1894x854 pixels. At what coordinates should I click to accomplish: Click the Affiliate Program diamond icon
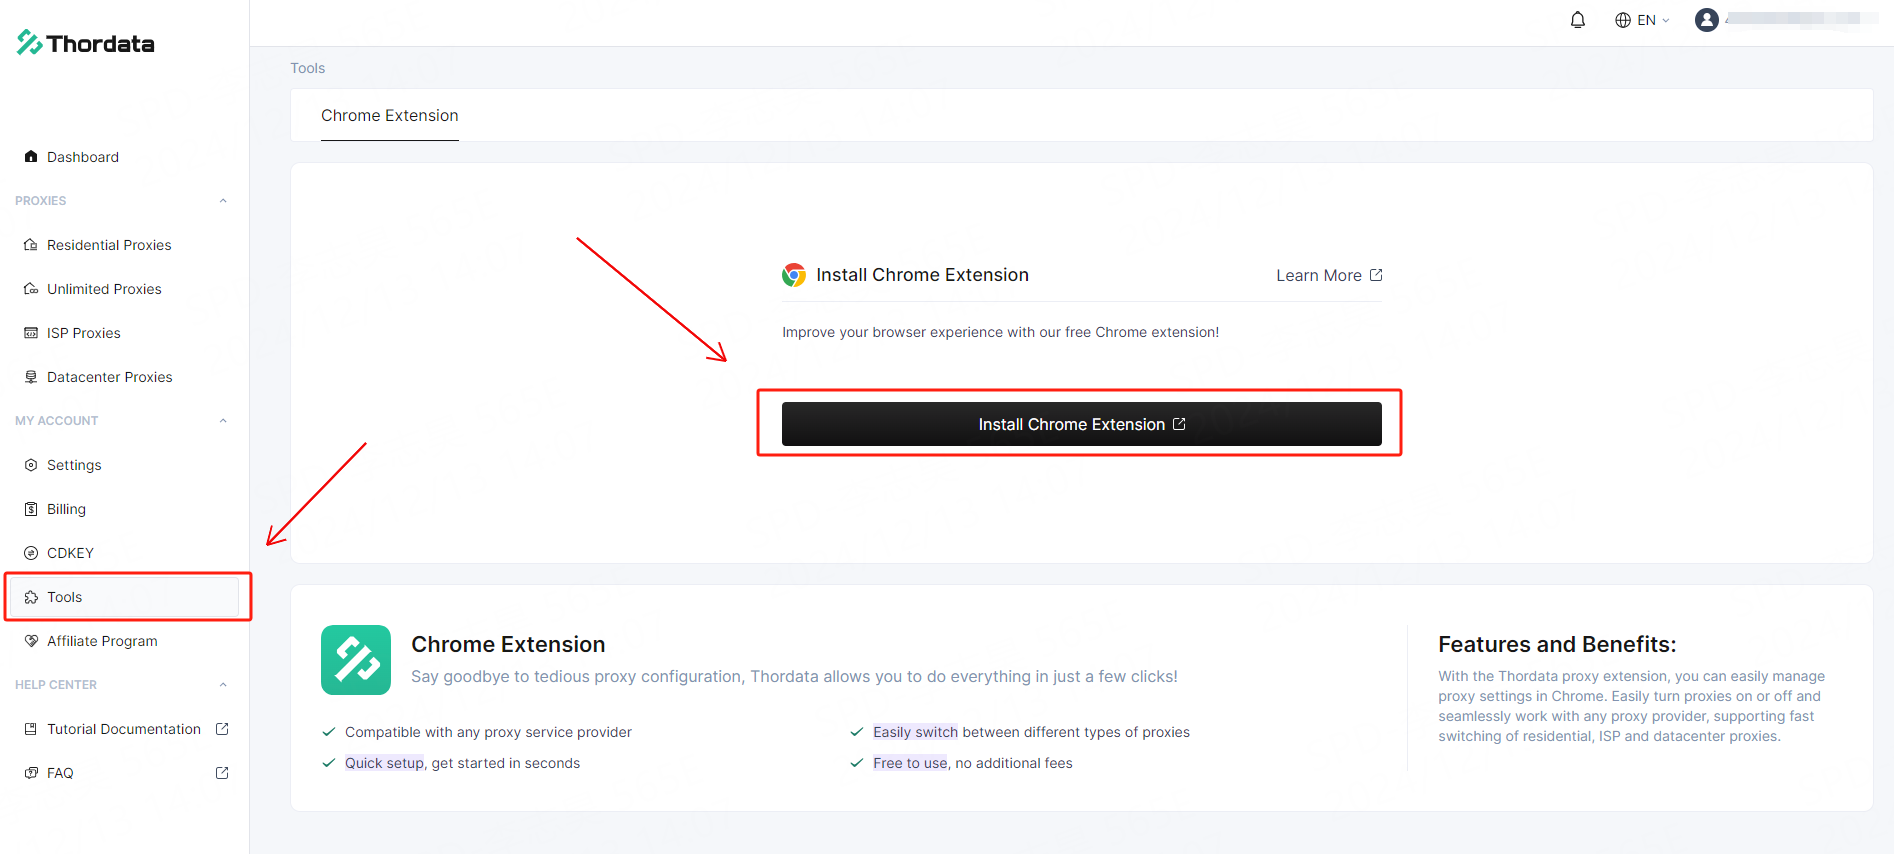tap(31, 641)
